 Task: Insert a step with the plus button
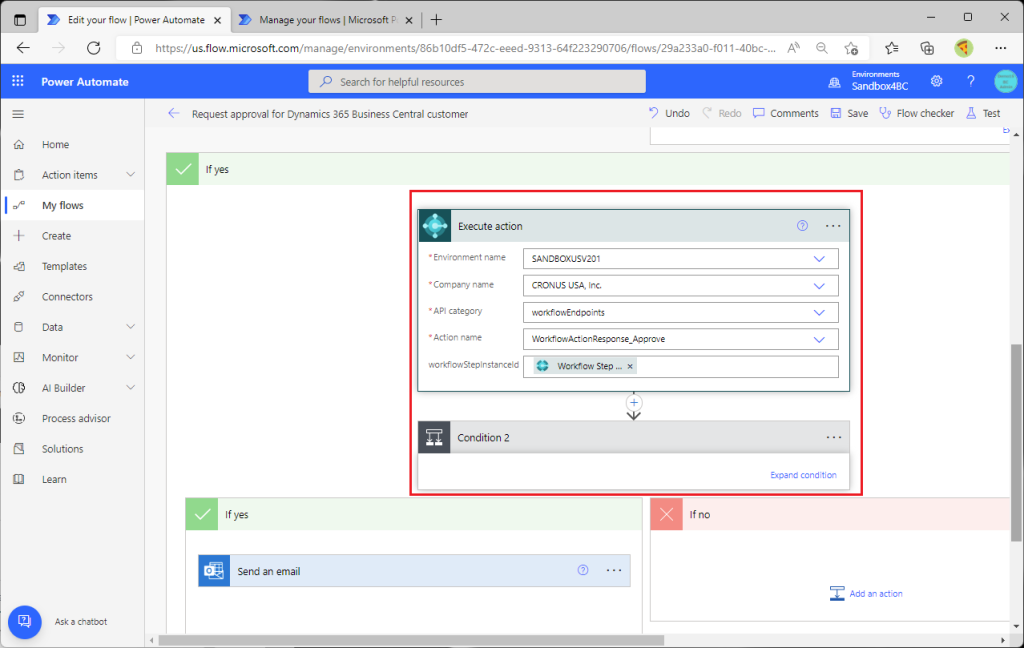click(x=633, y=402)
